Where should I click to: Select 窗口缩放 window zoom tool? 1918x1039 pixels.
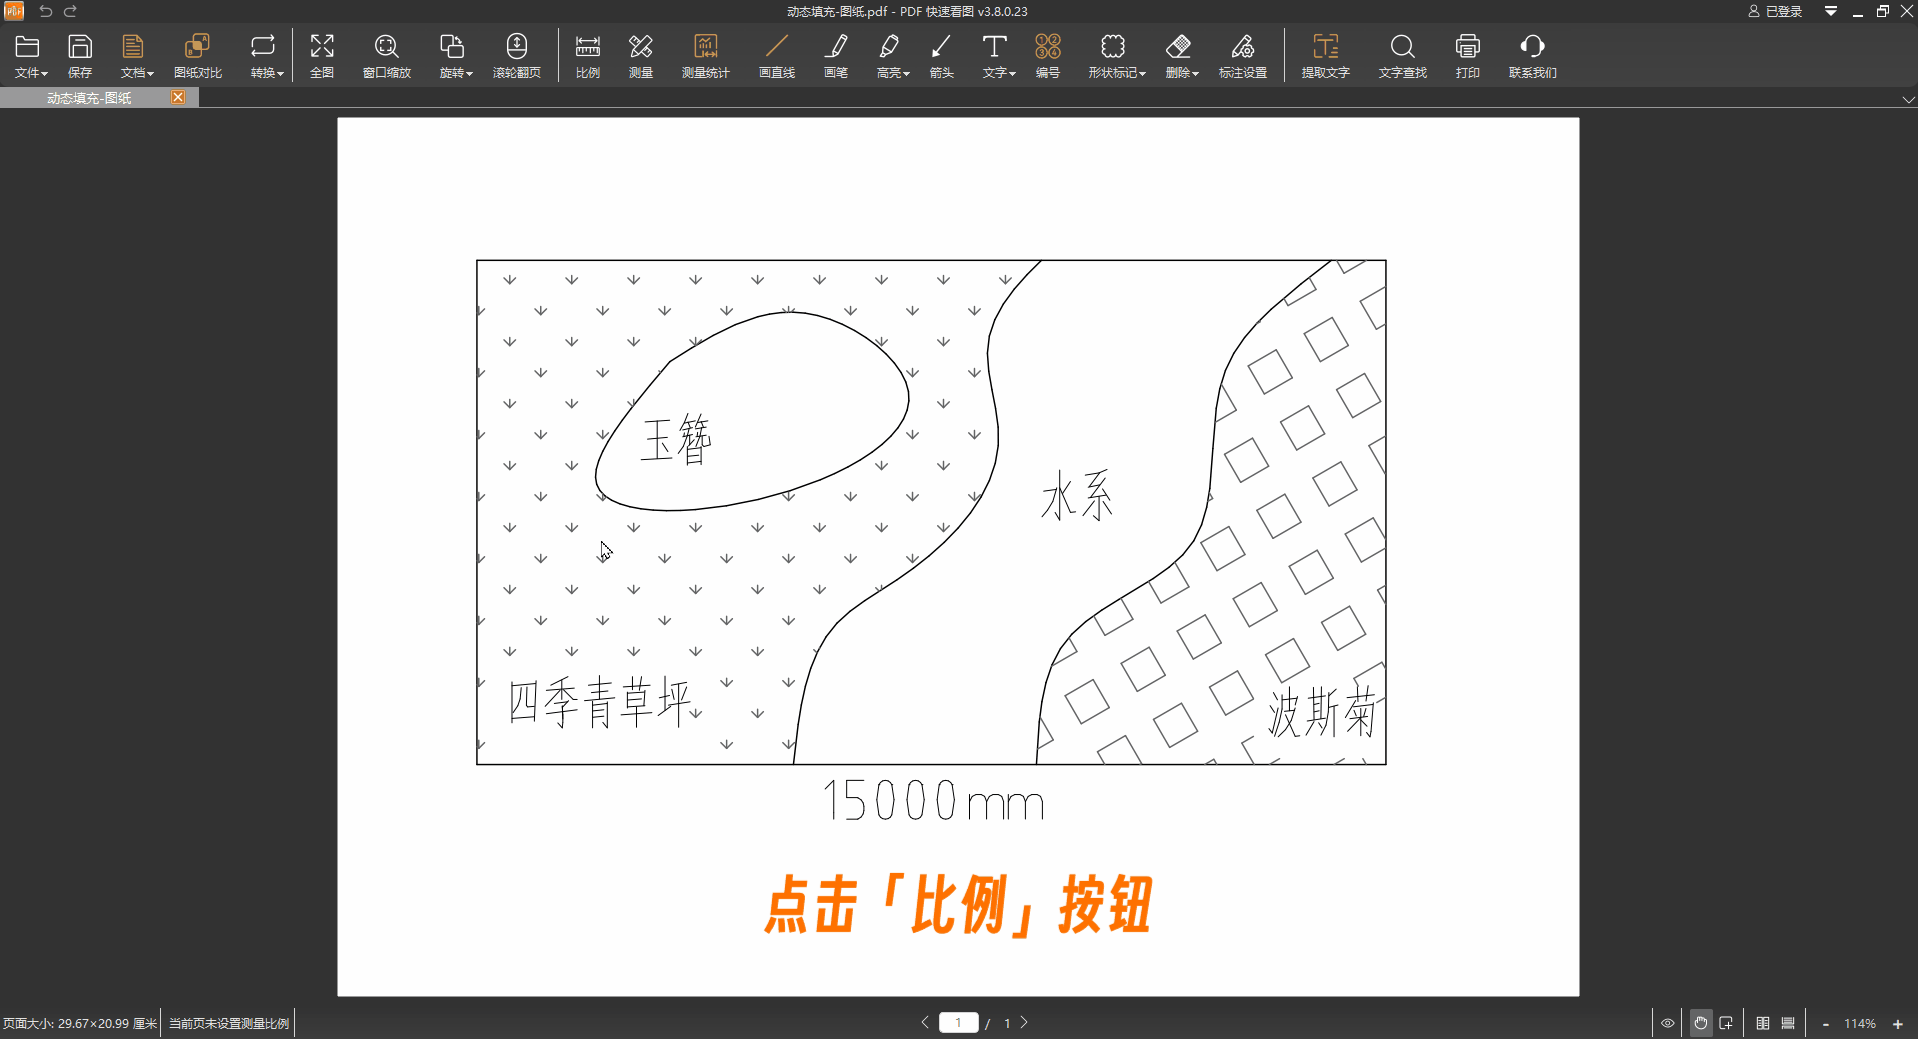click(x=387, y=56)
